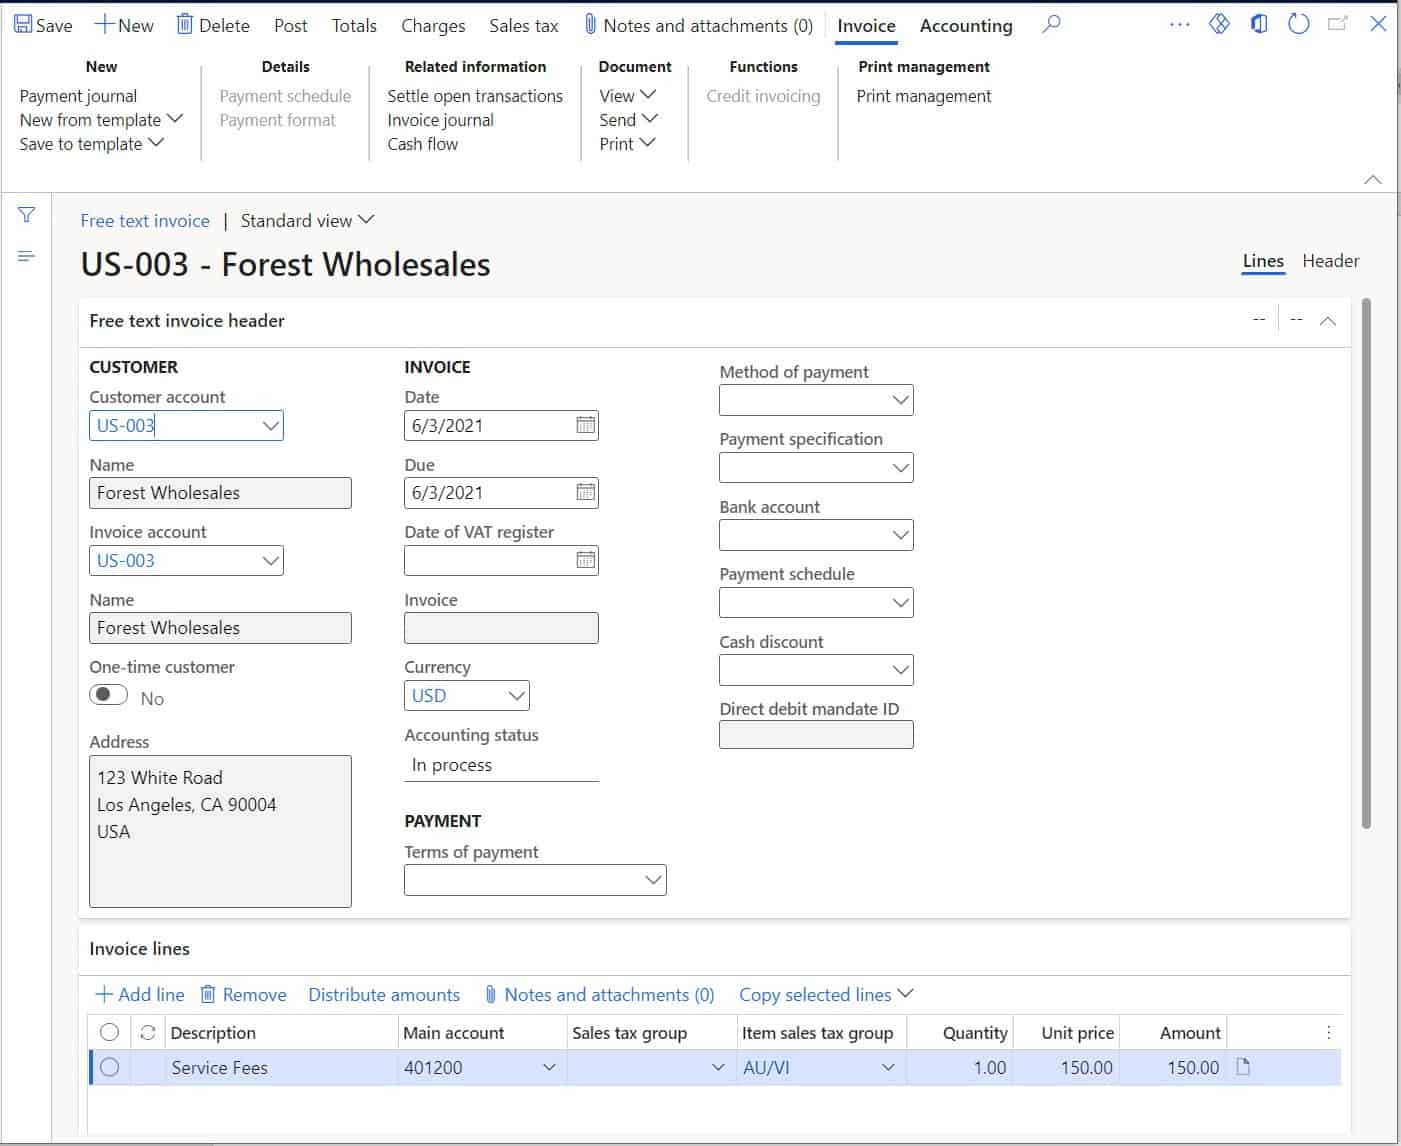Open the Document View dropdown
The height and width of the screenshot is (1146, 1401).
627,95
